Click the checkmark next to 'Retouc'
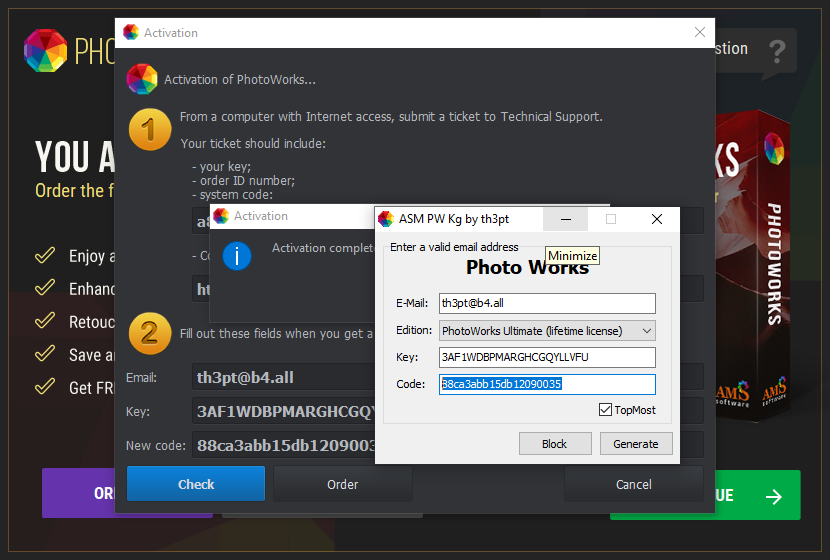Screen dimensions: 830x560 (x=45, y=320)
